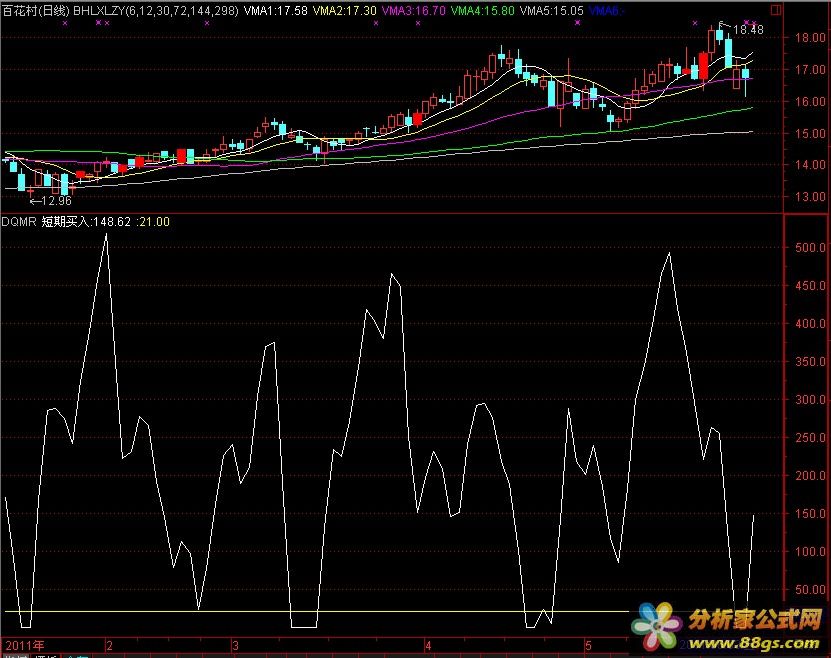Click the 17.00 price axis label
The width and height of the screenshot is (831, 658).
pos(810,69)
